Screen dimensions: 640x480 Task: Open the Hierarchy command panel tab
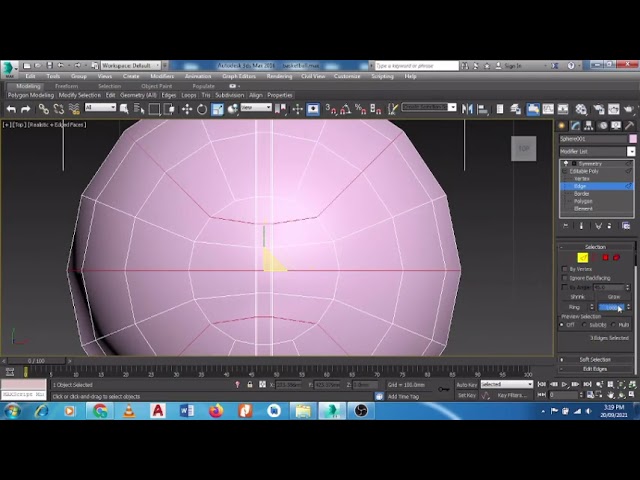[x=589, y=126]
